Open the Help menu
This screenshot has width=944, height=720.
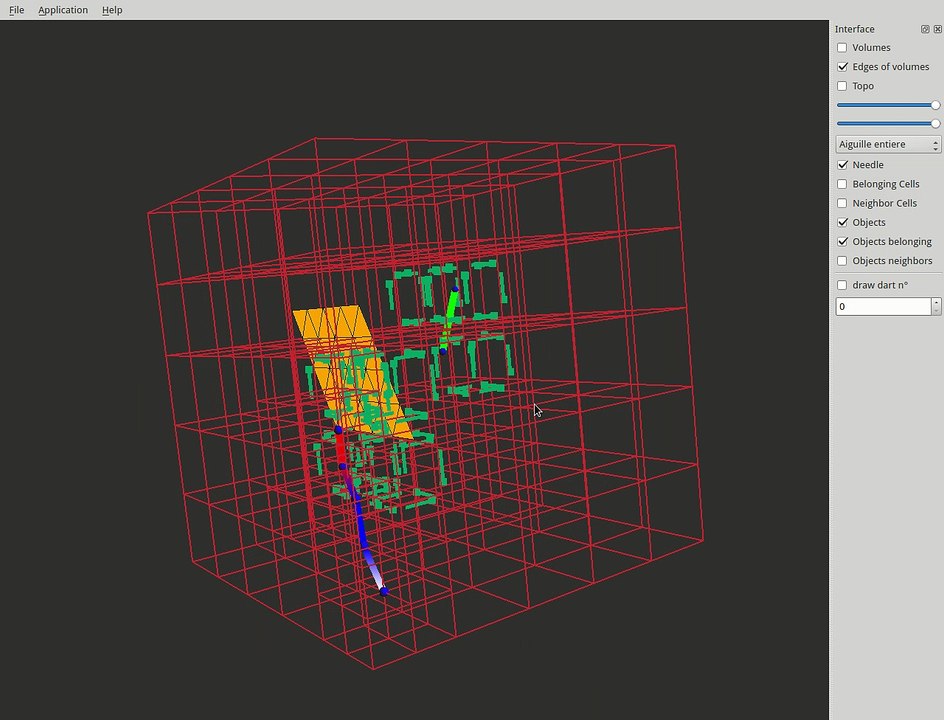pyautogui.click(x=112, y=10)
